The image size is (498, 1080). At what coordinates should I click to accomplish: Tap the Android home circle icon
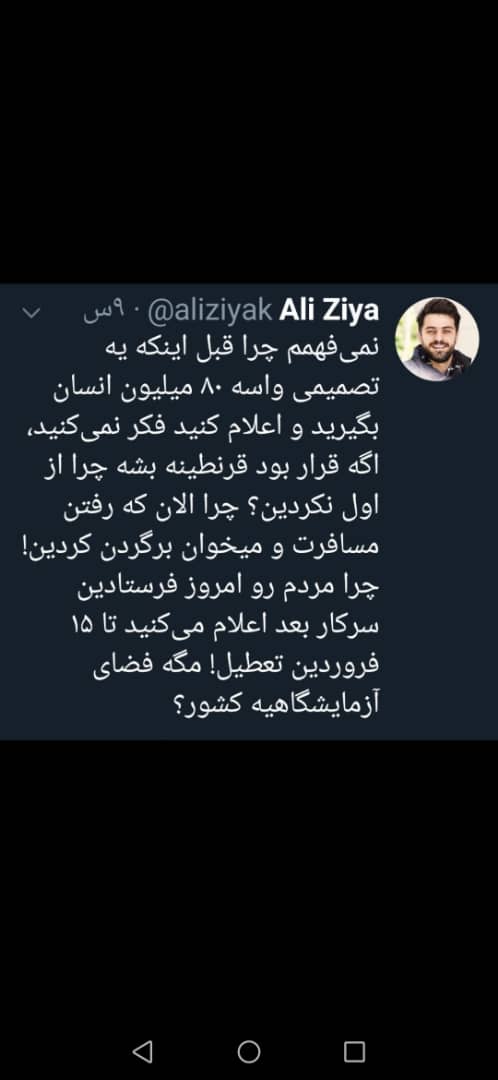pos(249,1051)
